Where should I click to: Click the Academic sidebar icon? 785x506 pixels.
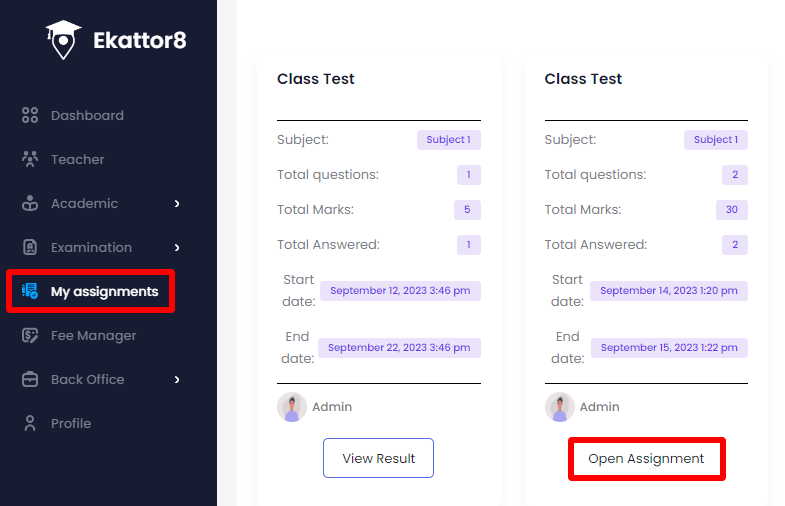[30, 203]
